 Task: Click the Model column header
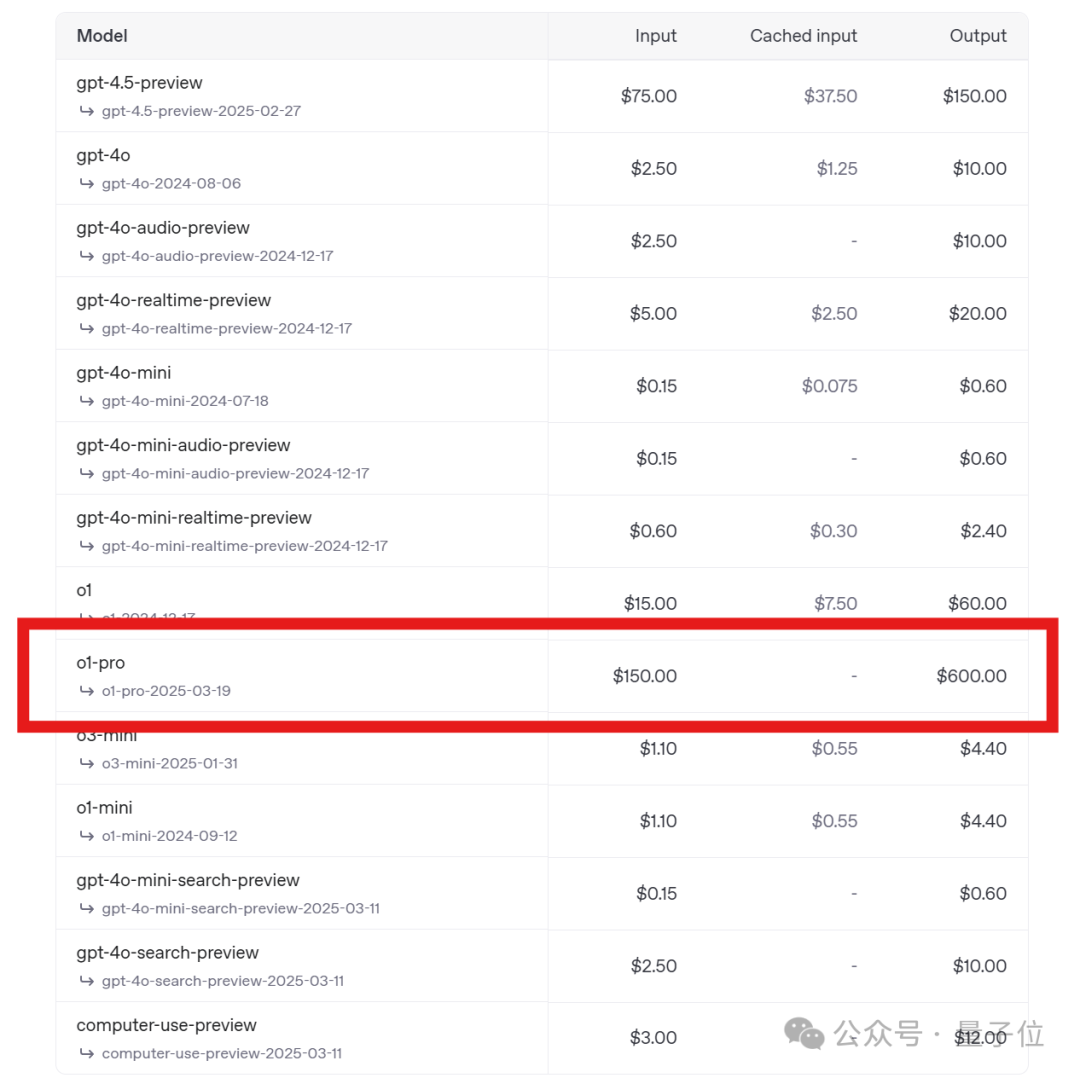point(102,36)
